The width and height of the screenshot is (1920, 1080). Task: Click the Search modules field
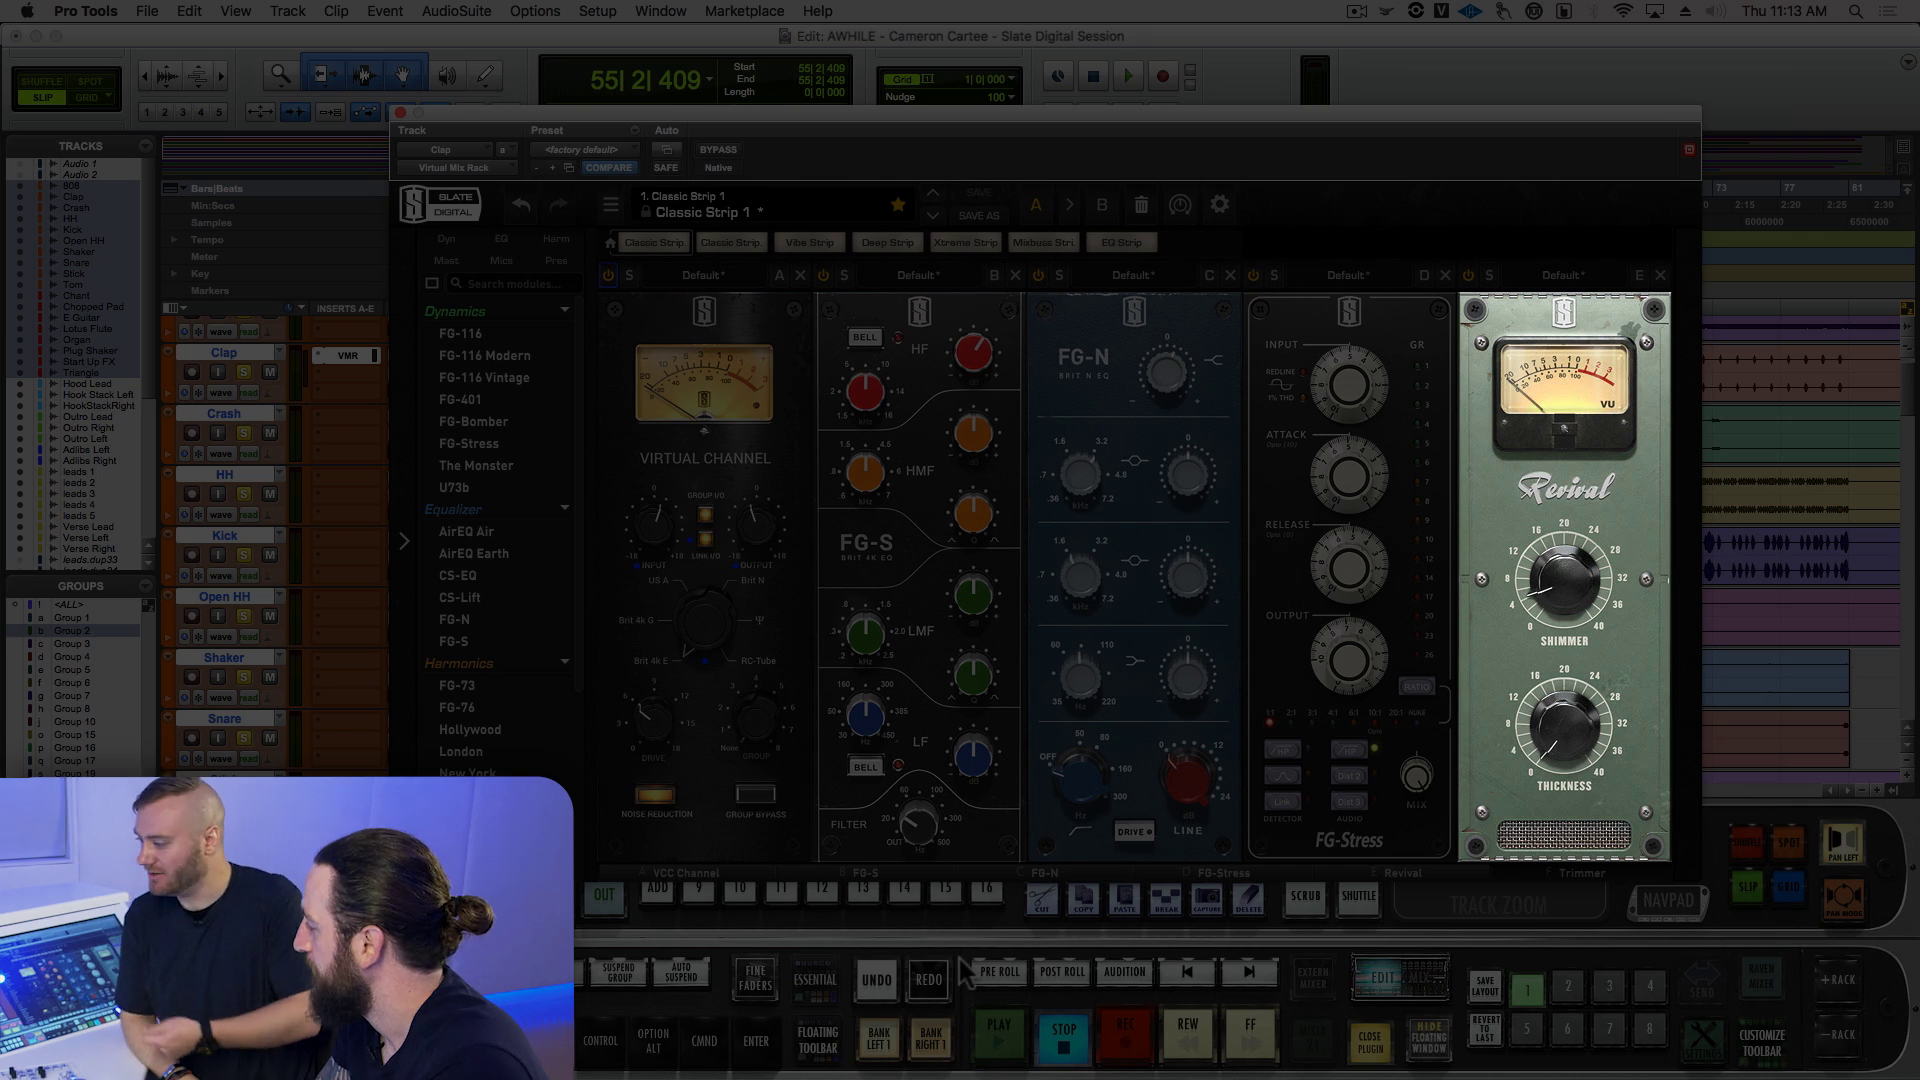pyautogui.click(x=512, y=284)
